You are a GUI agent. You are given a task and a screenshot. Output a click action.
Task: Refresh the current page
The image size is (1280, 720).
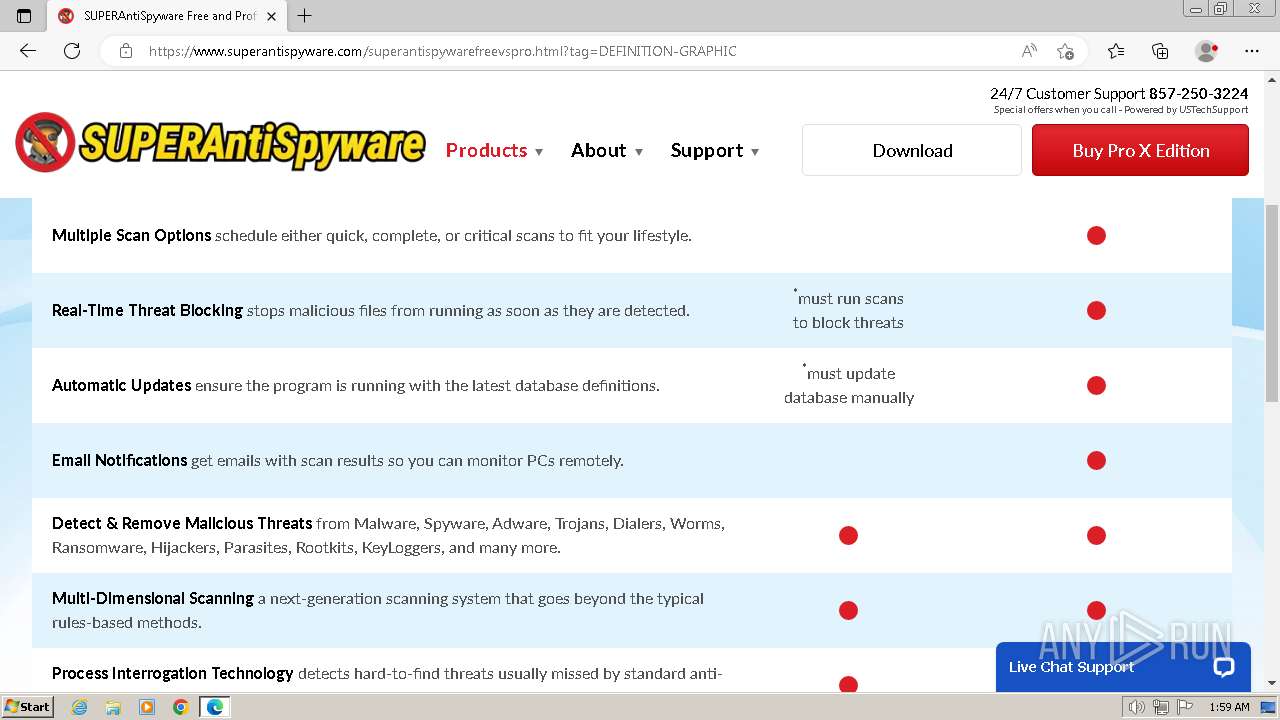tap(72, 51)
